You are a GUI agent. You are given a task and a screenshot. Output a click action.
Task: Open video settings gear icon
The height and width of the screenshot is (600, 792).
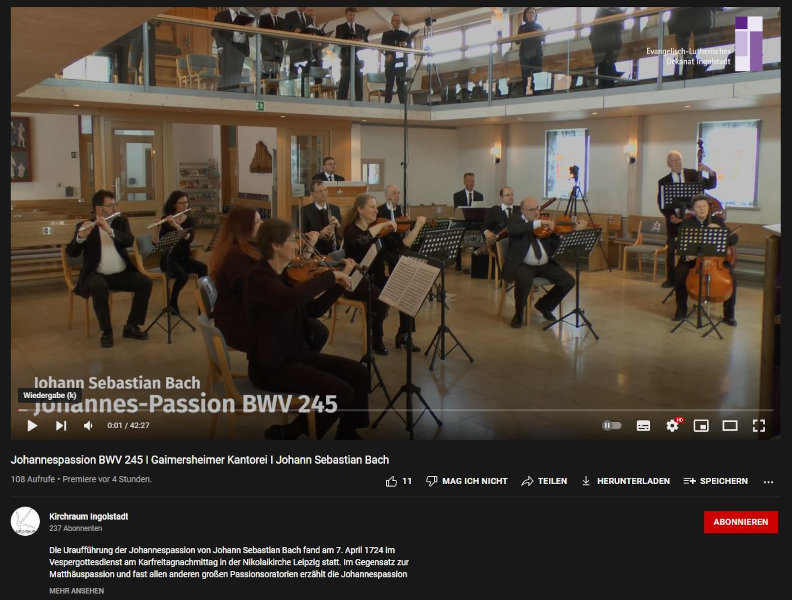click(672, 426)
